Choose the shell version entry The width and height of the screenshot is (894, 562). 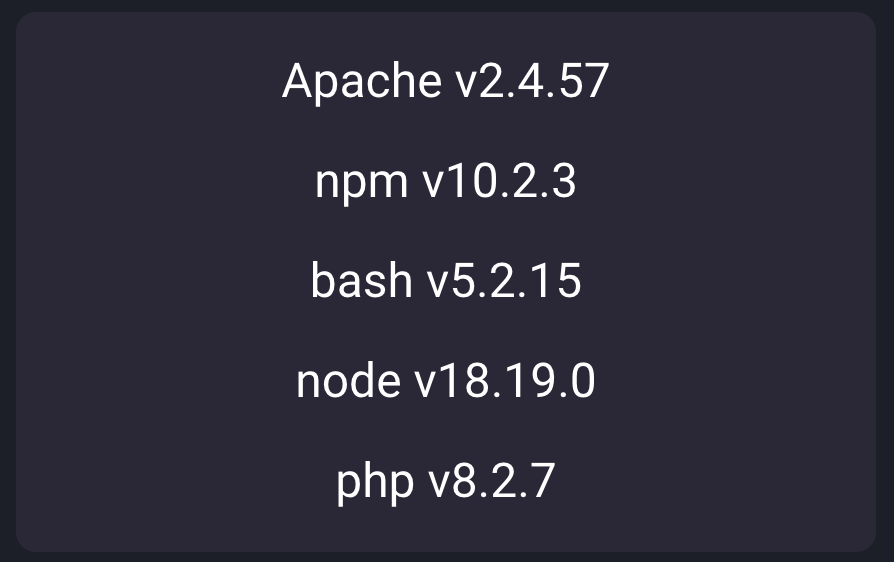pyautogui.click(x=445, y=282)
